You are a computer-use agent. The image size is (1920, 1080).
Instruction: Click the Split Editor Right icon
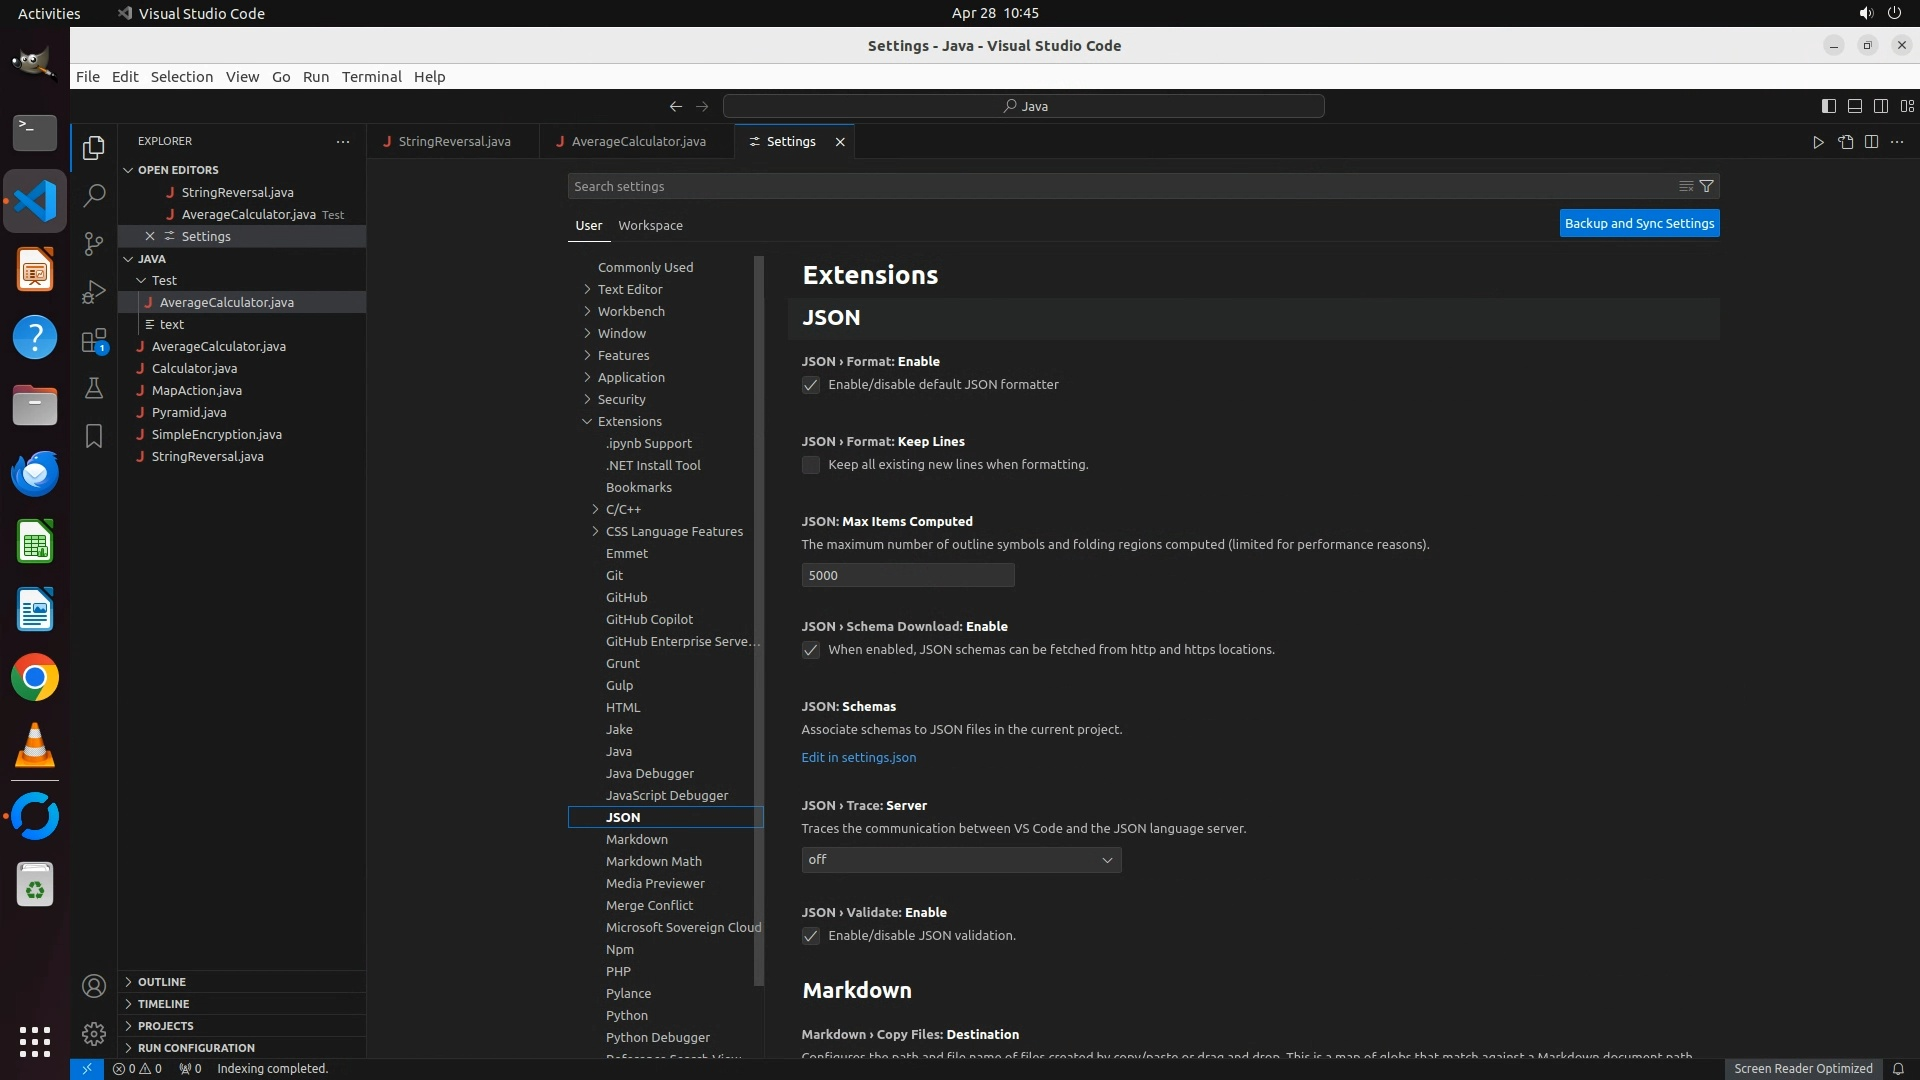(1871, 142)
